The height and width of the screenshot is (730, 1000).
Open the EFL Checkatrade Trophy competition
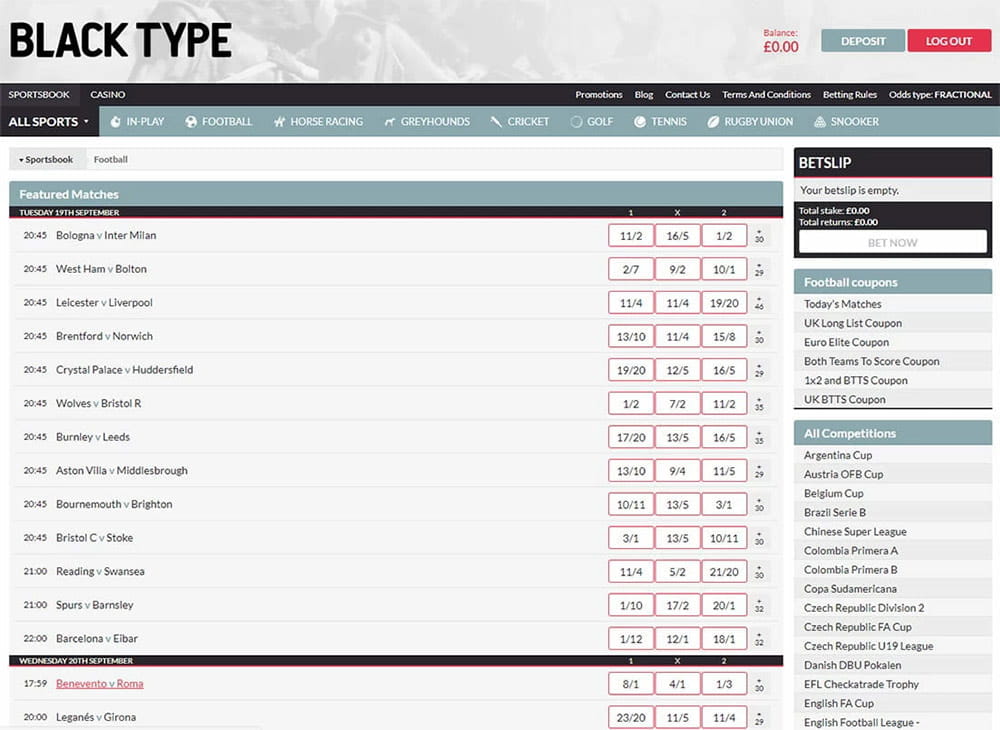pyautogui.click(x=861, y=685)
